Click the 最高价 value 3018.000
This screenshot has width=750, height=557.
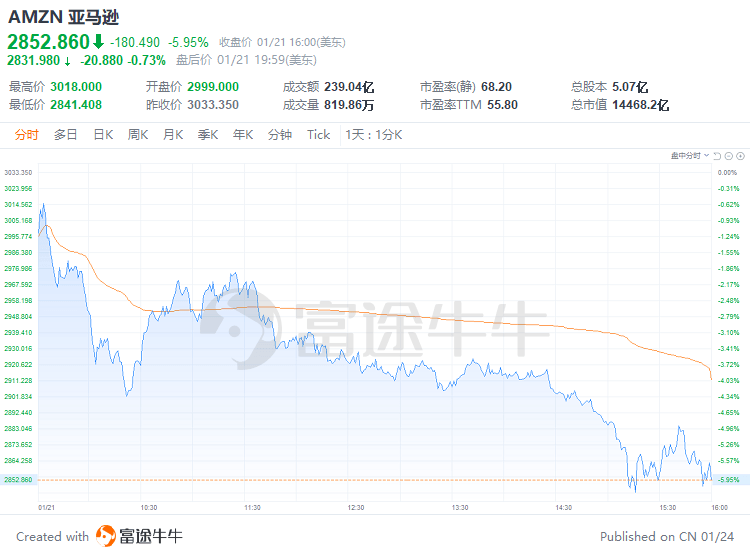click(76, 87)
